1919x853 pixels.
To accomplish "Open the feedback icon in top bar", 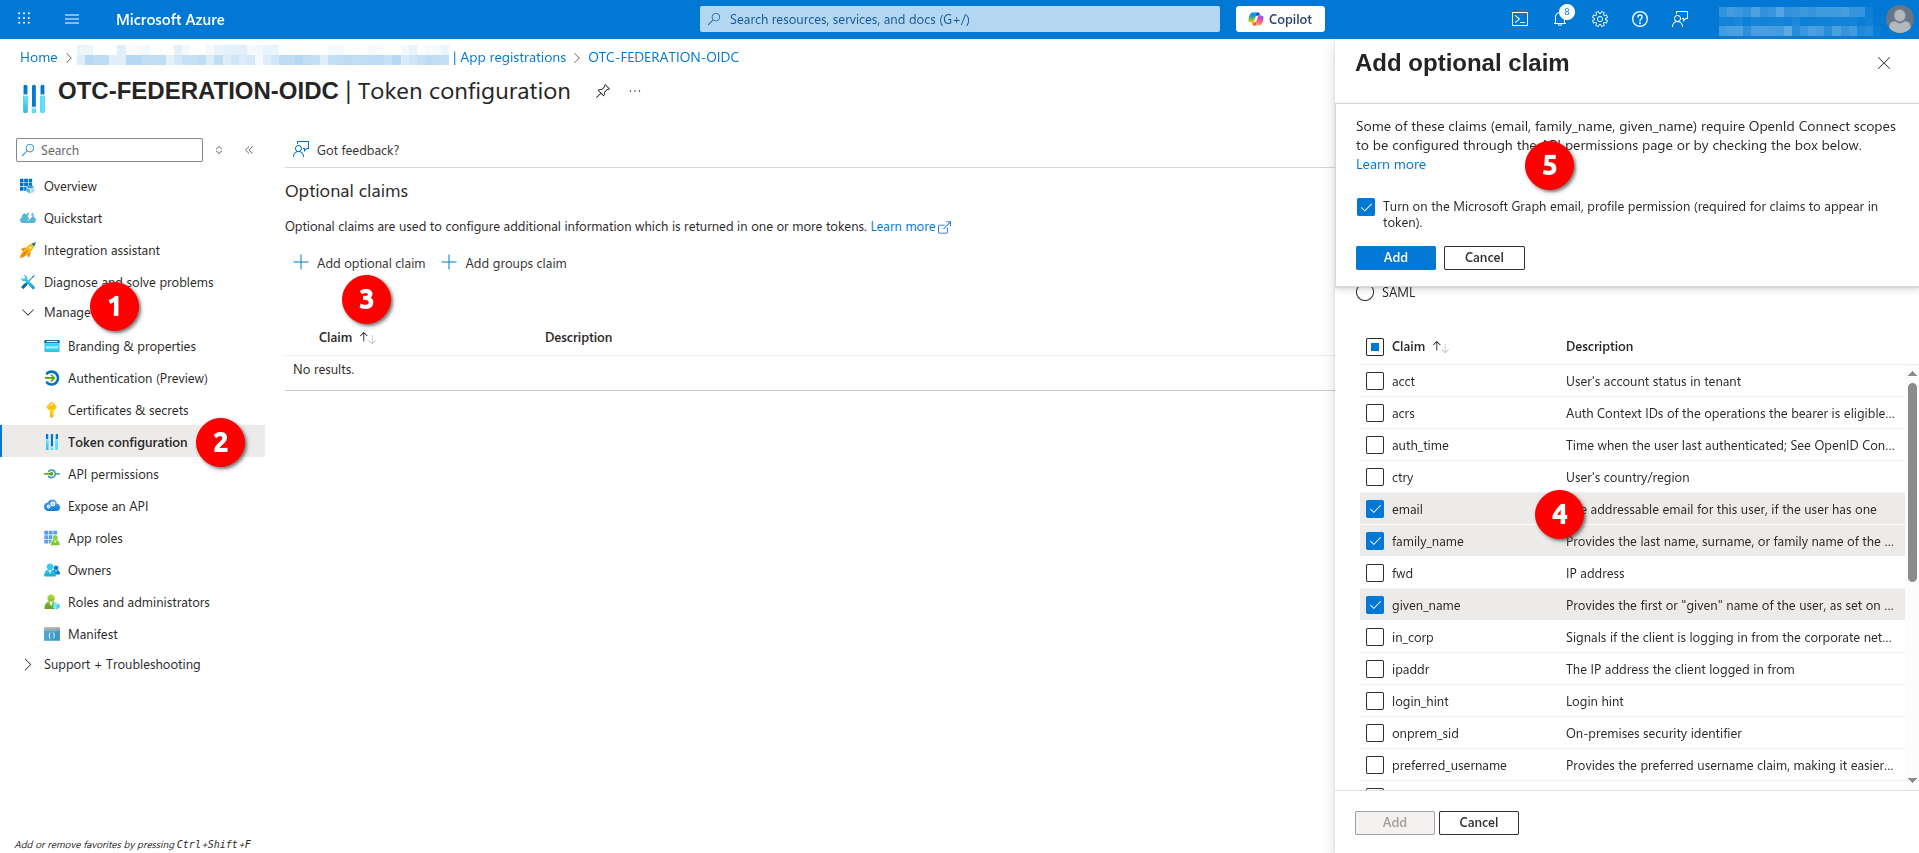I will click(1680, 19).
